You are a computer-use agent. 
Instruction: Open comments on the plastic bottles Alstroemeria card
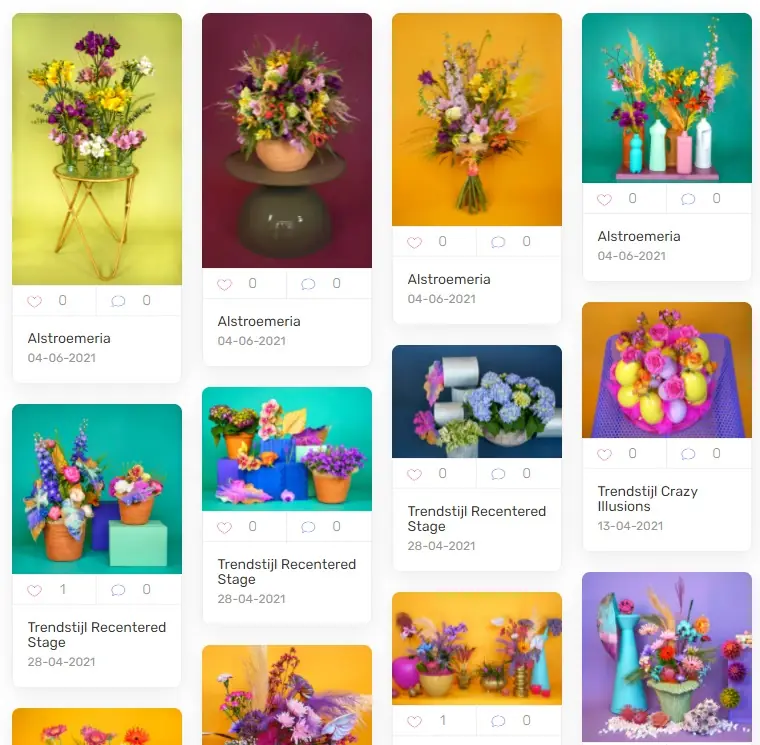point(688,199)
